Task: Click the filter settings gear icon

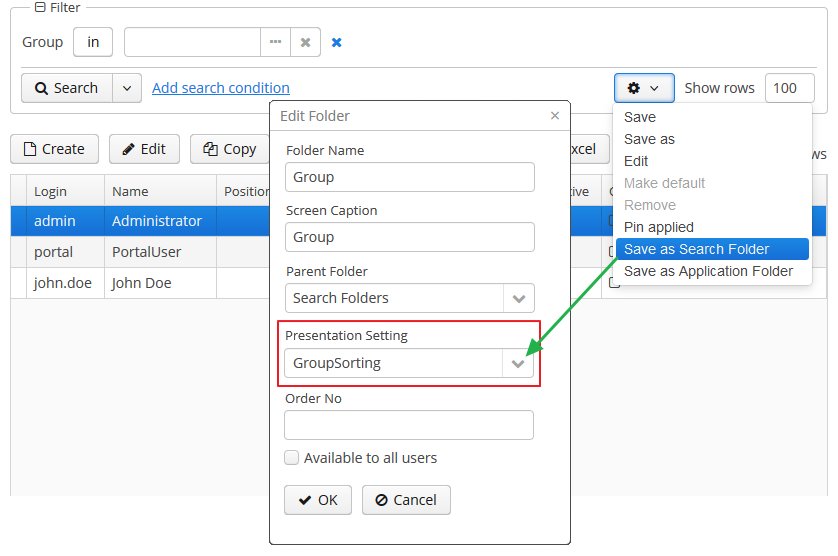Action: pos(643,88)
